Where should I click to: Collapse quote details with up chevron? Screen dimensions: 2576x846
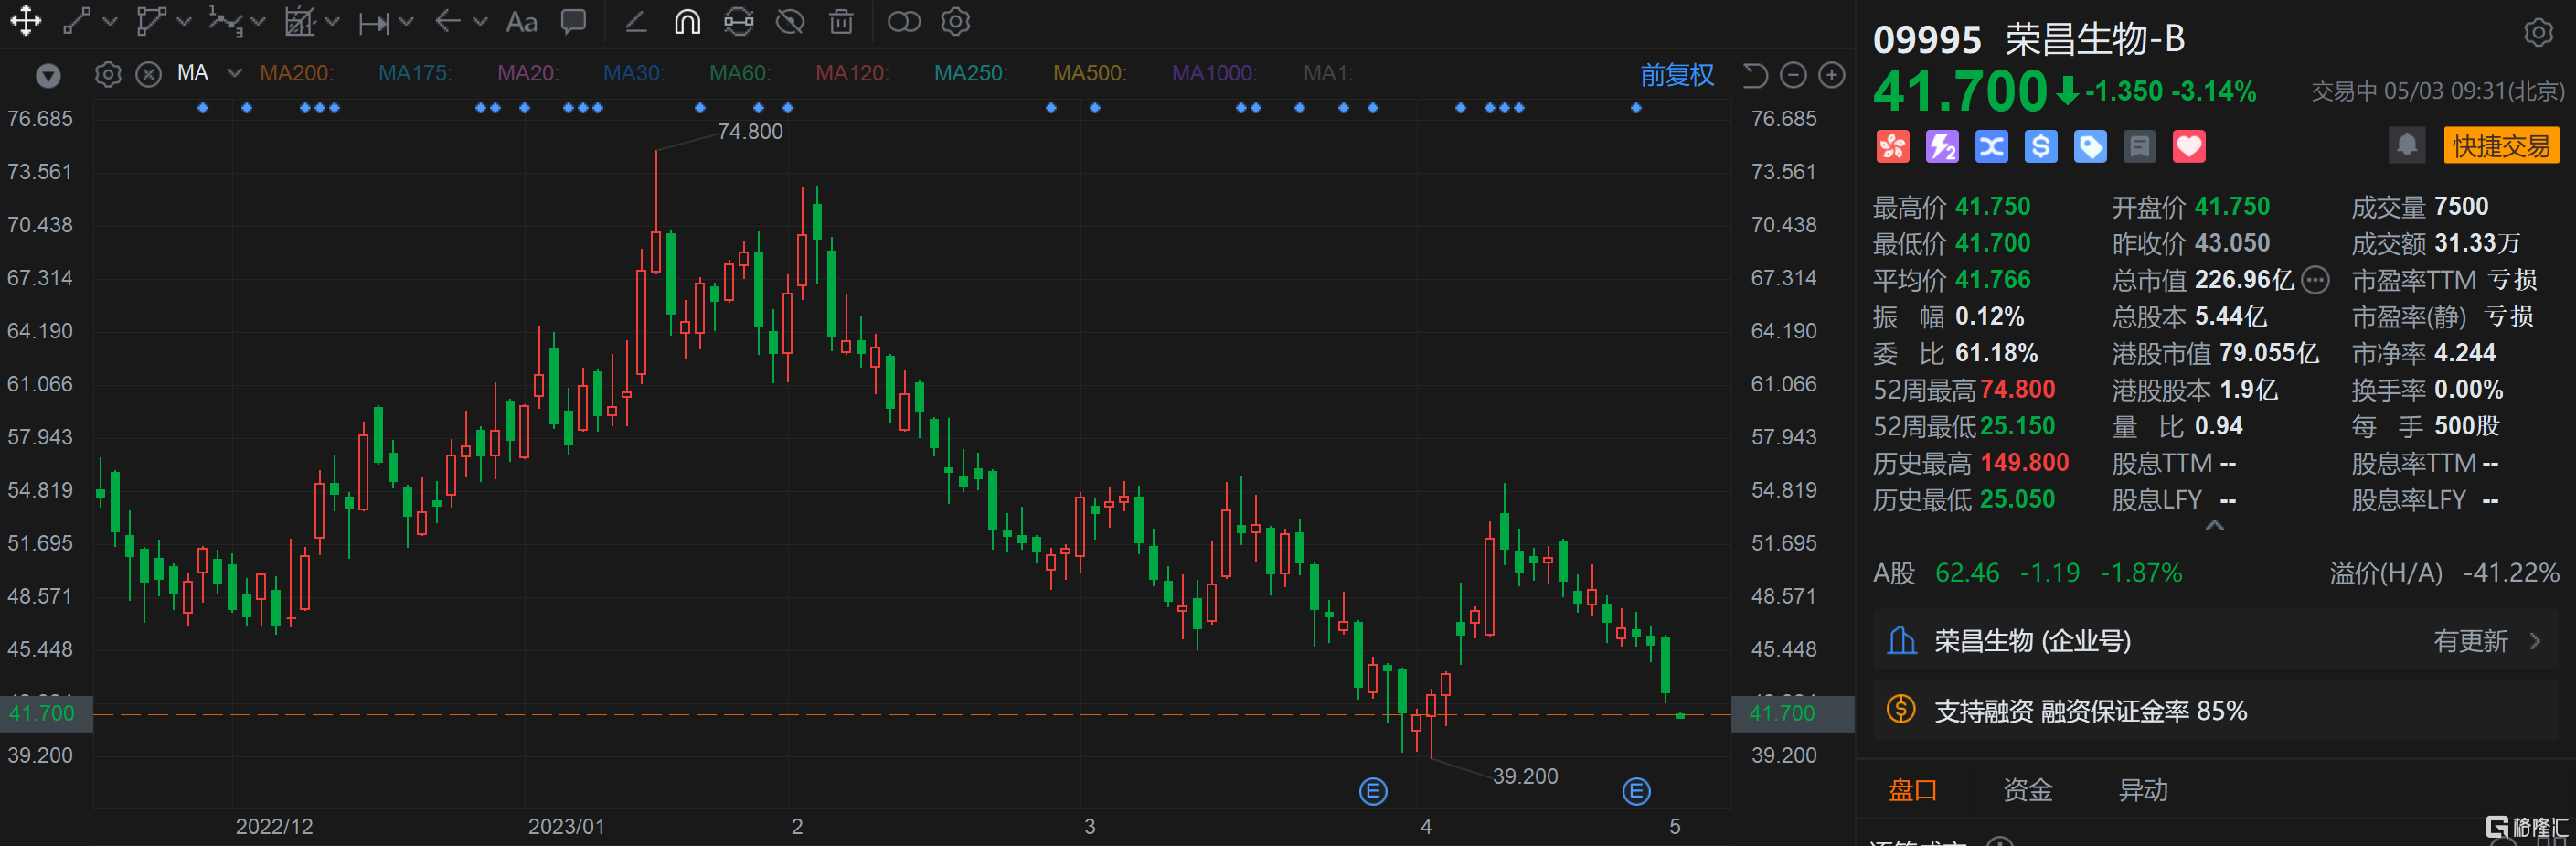(x=2214, y=526)
